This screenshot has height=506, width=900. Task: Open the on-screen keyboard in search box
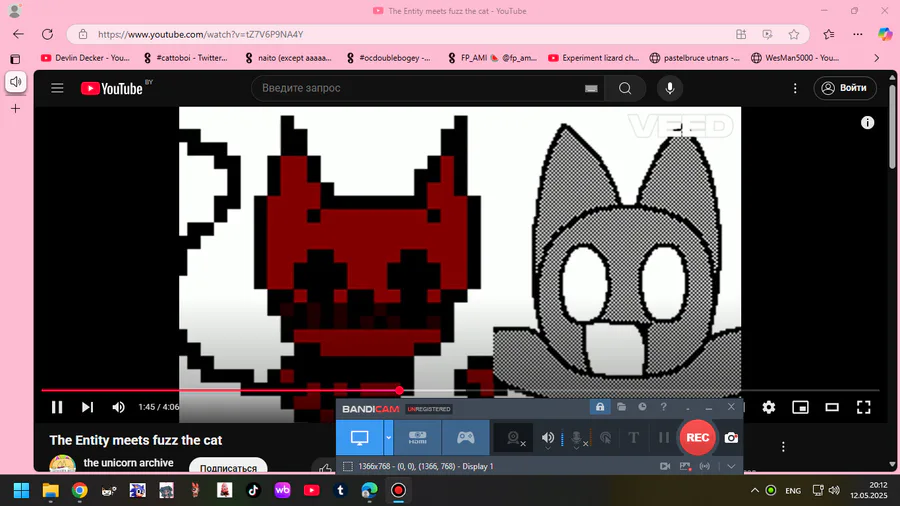591,88
